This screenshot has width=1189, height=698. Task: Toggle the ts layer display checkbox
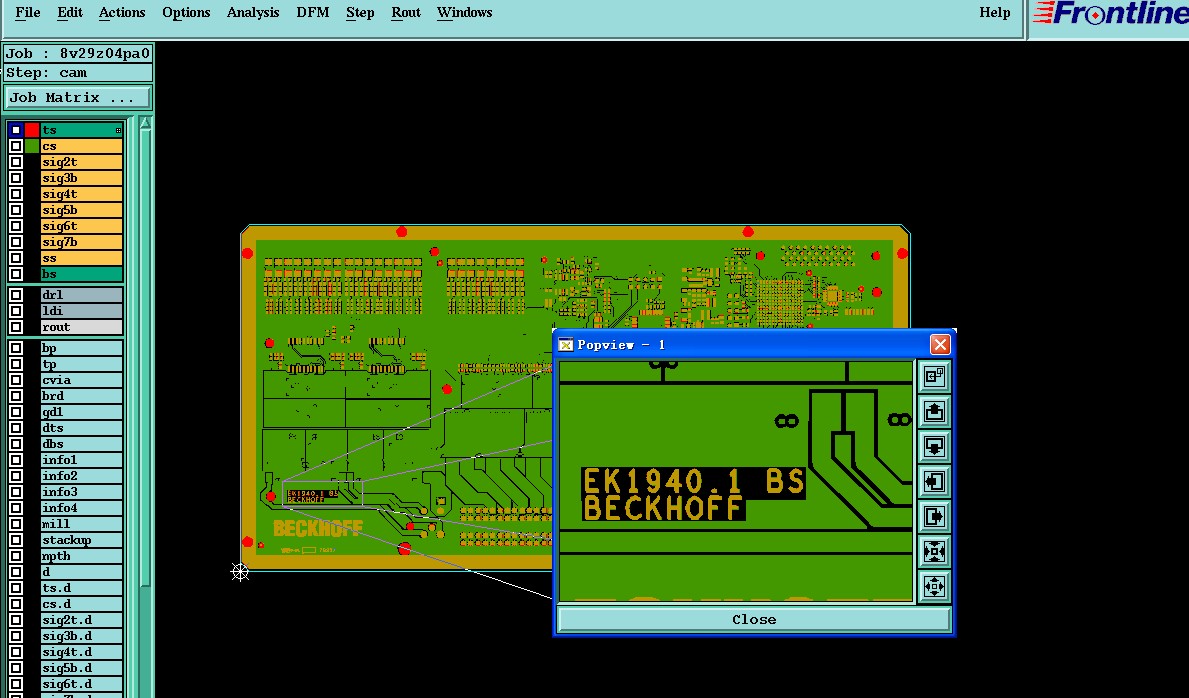[x=16, y=130]
